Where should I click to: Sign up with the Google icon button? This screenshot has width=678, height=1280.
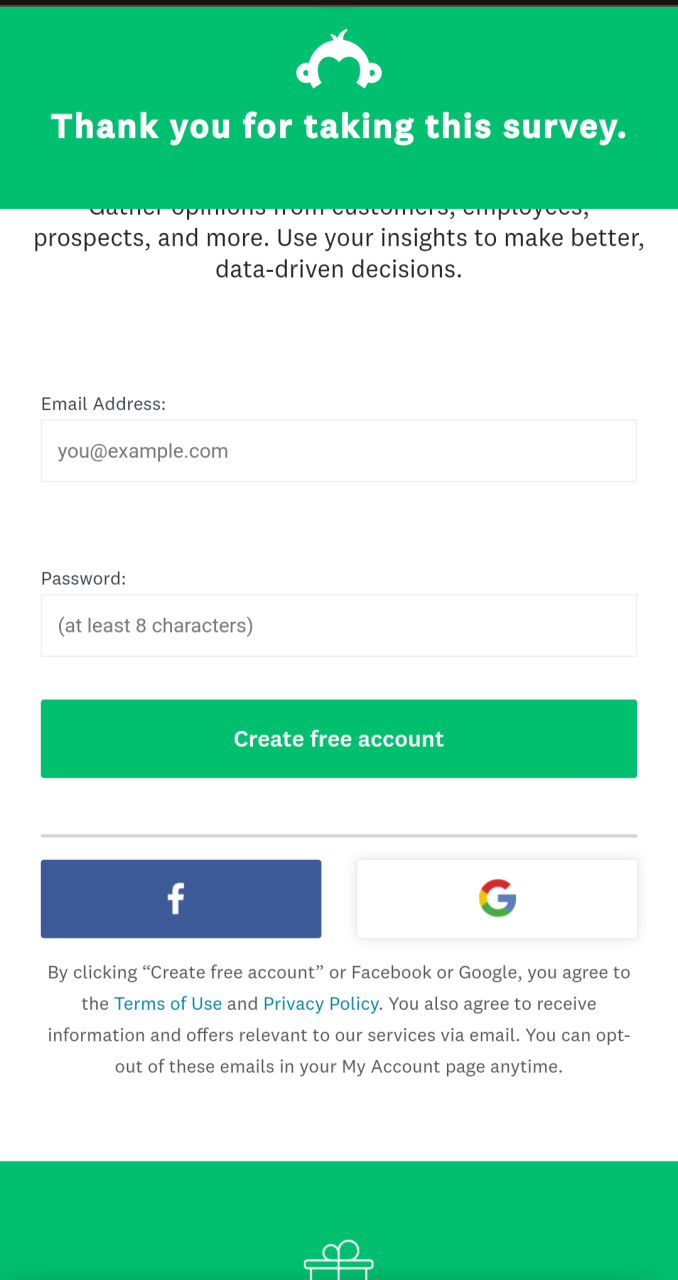click(497, 899)
